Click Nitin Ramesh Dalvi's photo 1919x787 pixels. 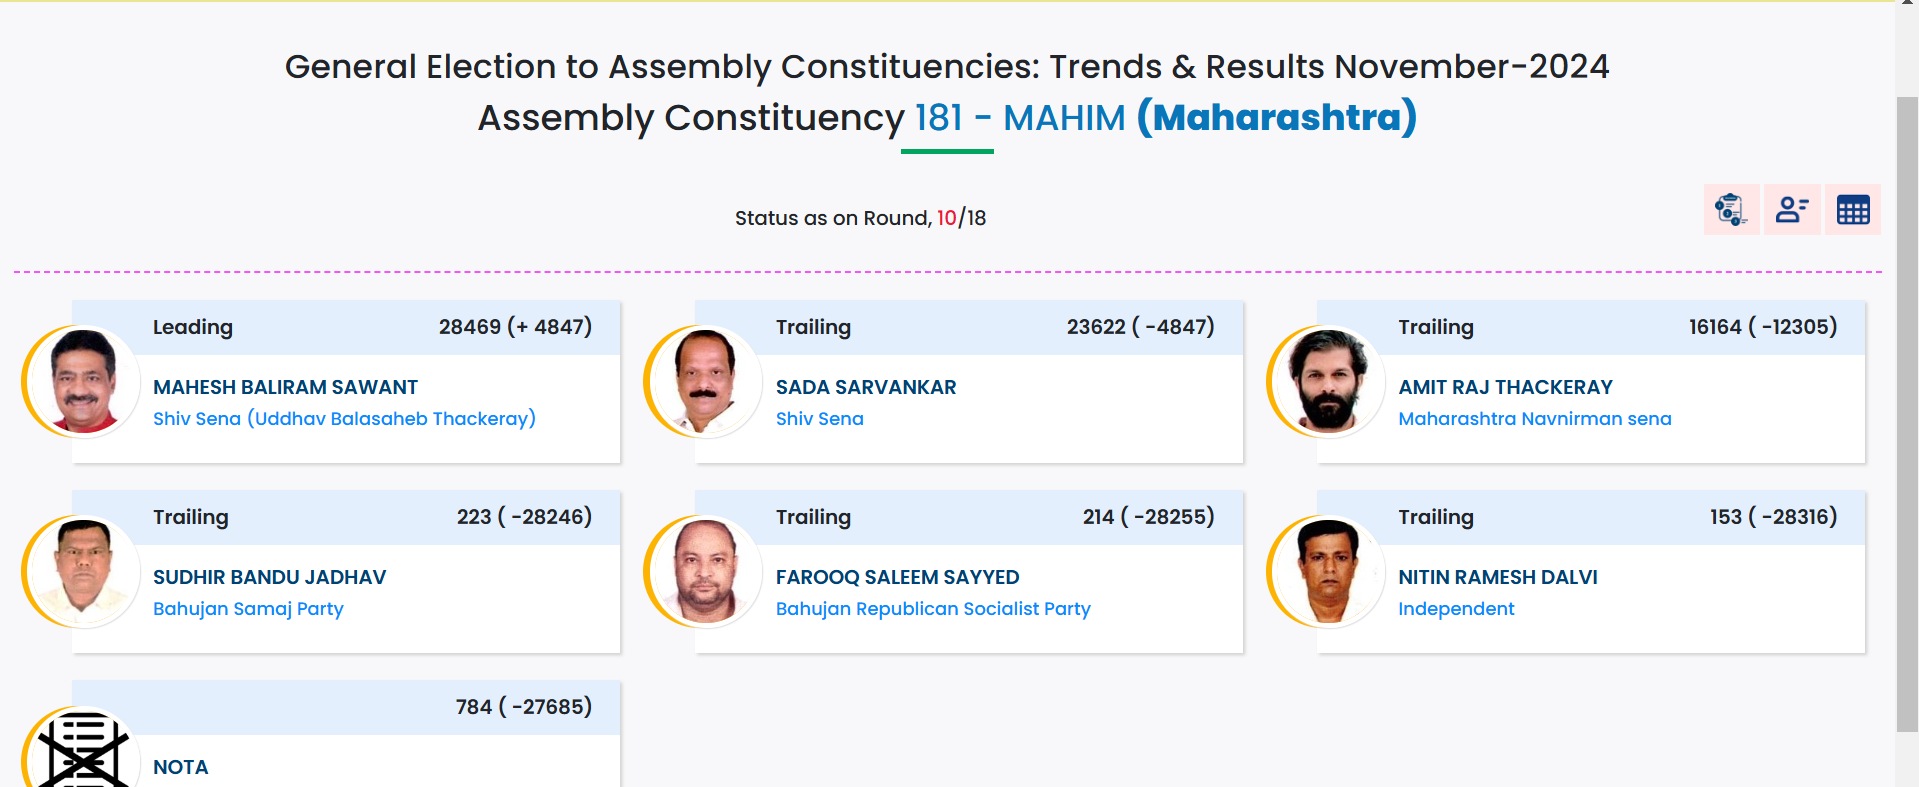pos(1328,571)
